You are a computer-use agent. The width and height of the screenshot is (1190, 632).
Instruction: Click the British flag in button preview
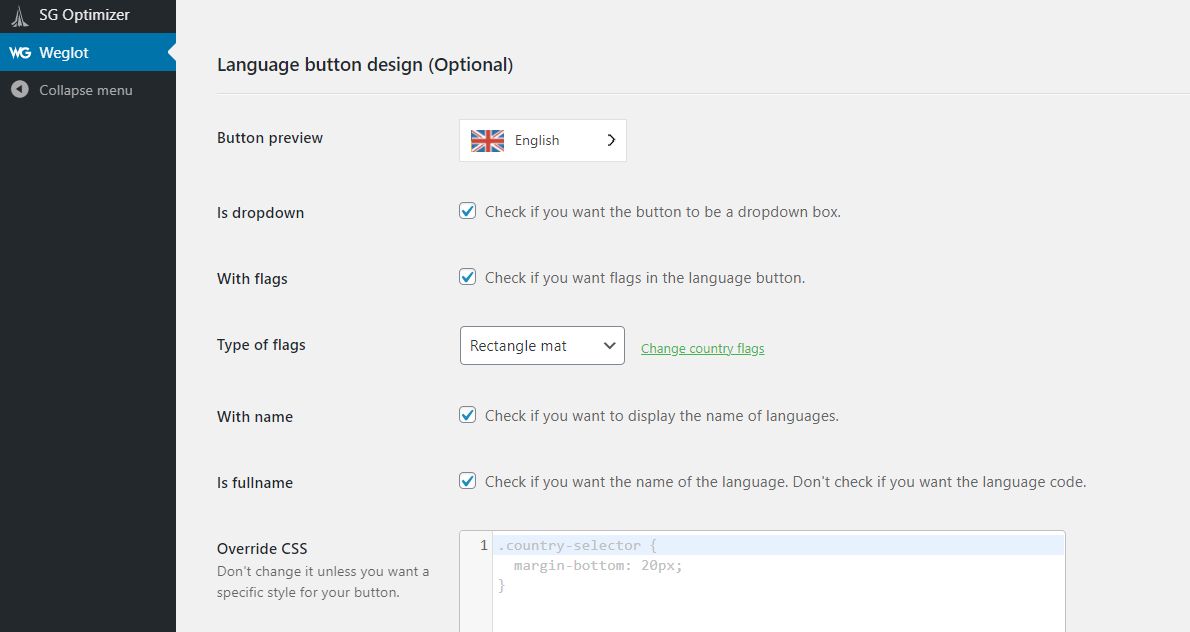[487, 140]
